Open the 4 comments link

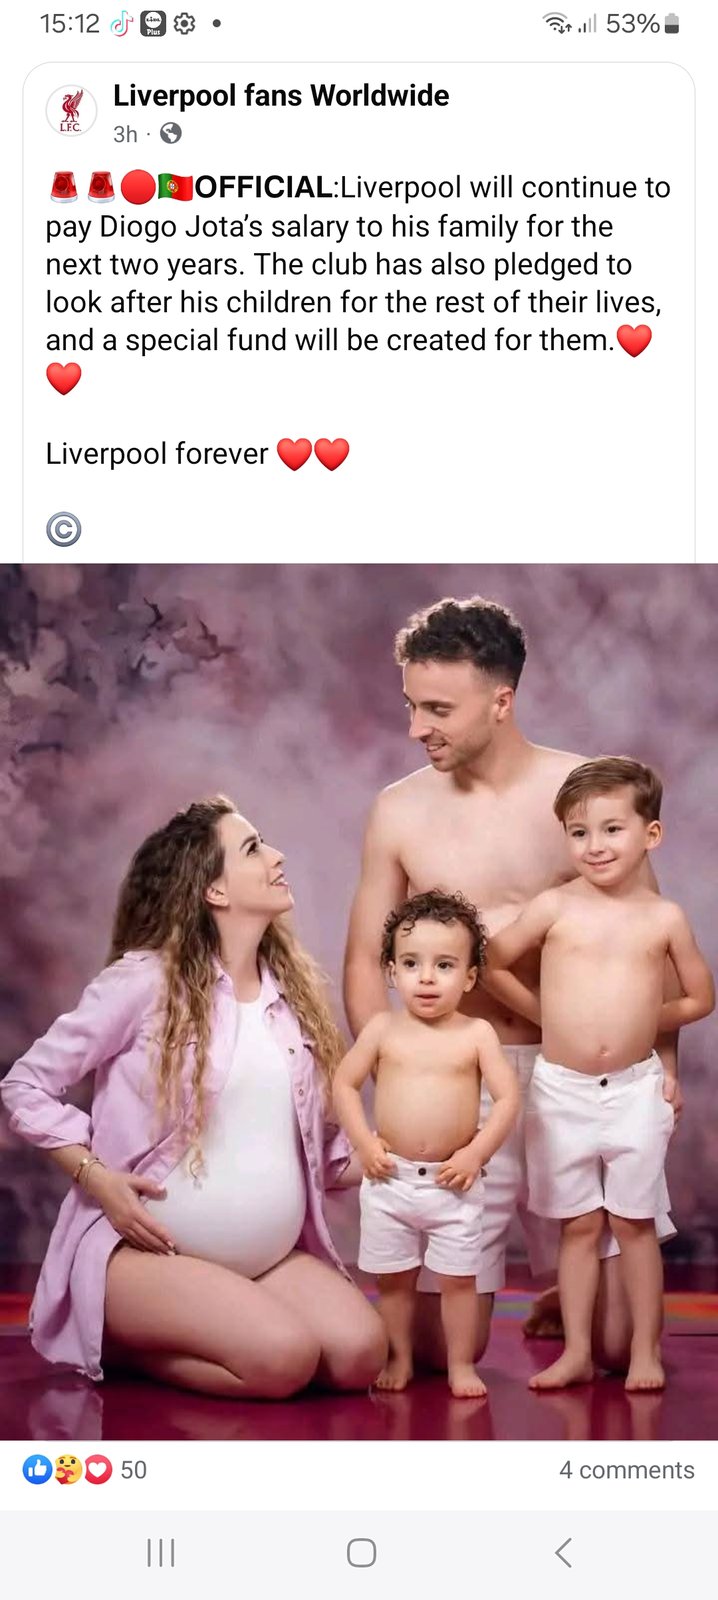626,1470
